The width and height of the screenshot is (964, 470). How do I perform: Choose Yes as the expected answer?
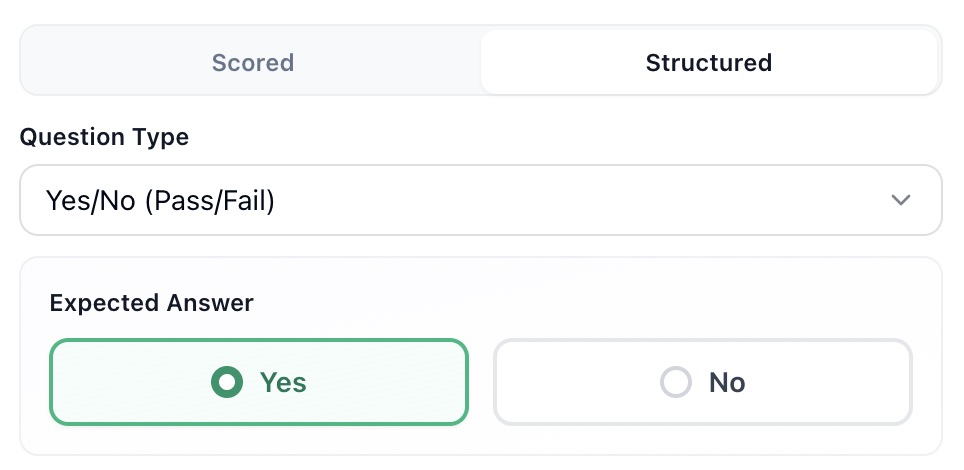tap(258, 382)
